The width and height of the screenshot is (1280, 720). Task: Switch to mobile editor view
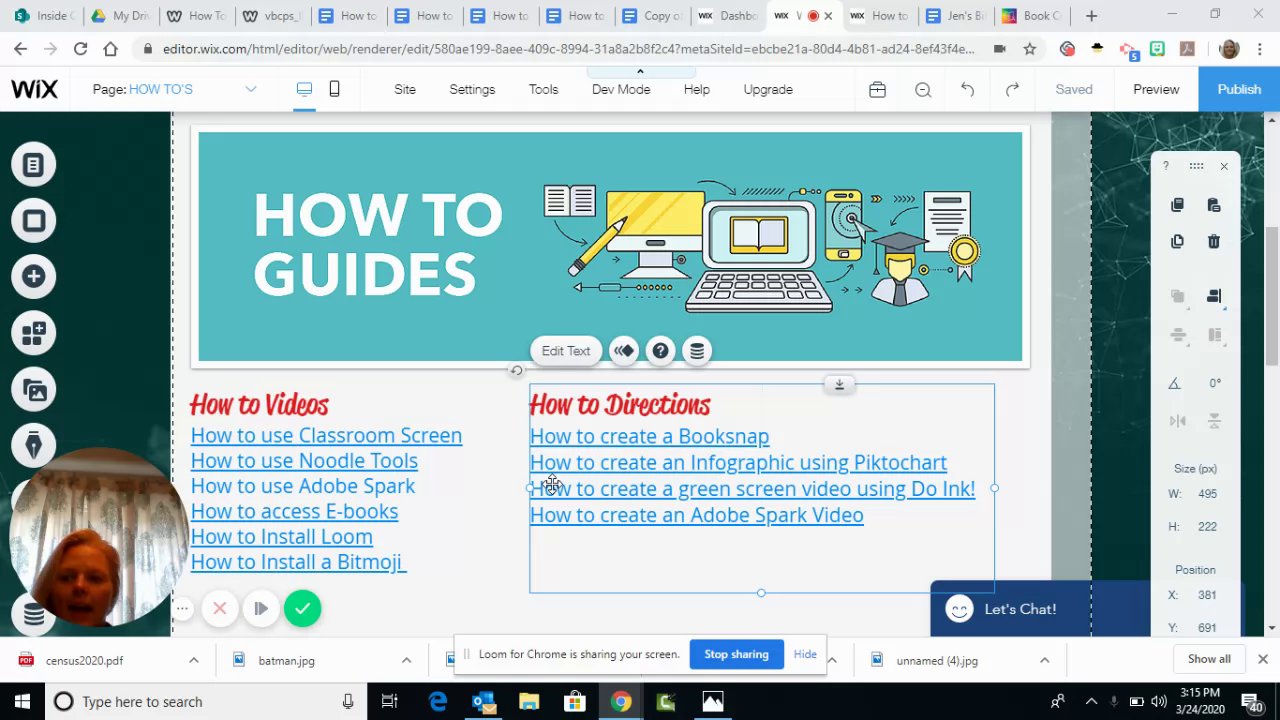pos(334,89)
